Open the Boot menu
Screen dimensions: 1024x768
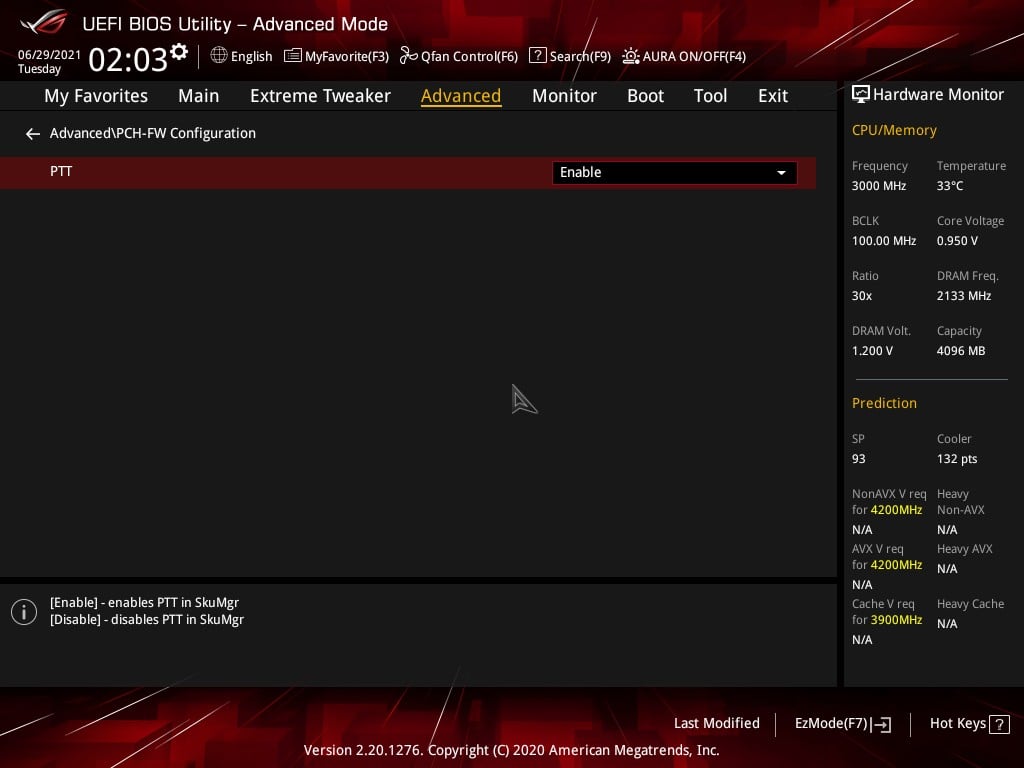point(645,95)
